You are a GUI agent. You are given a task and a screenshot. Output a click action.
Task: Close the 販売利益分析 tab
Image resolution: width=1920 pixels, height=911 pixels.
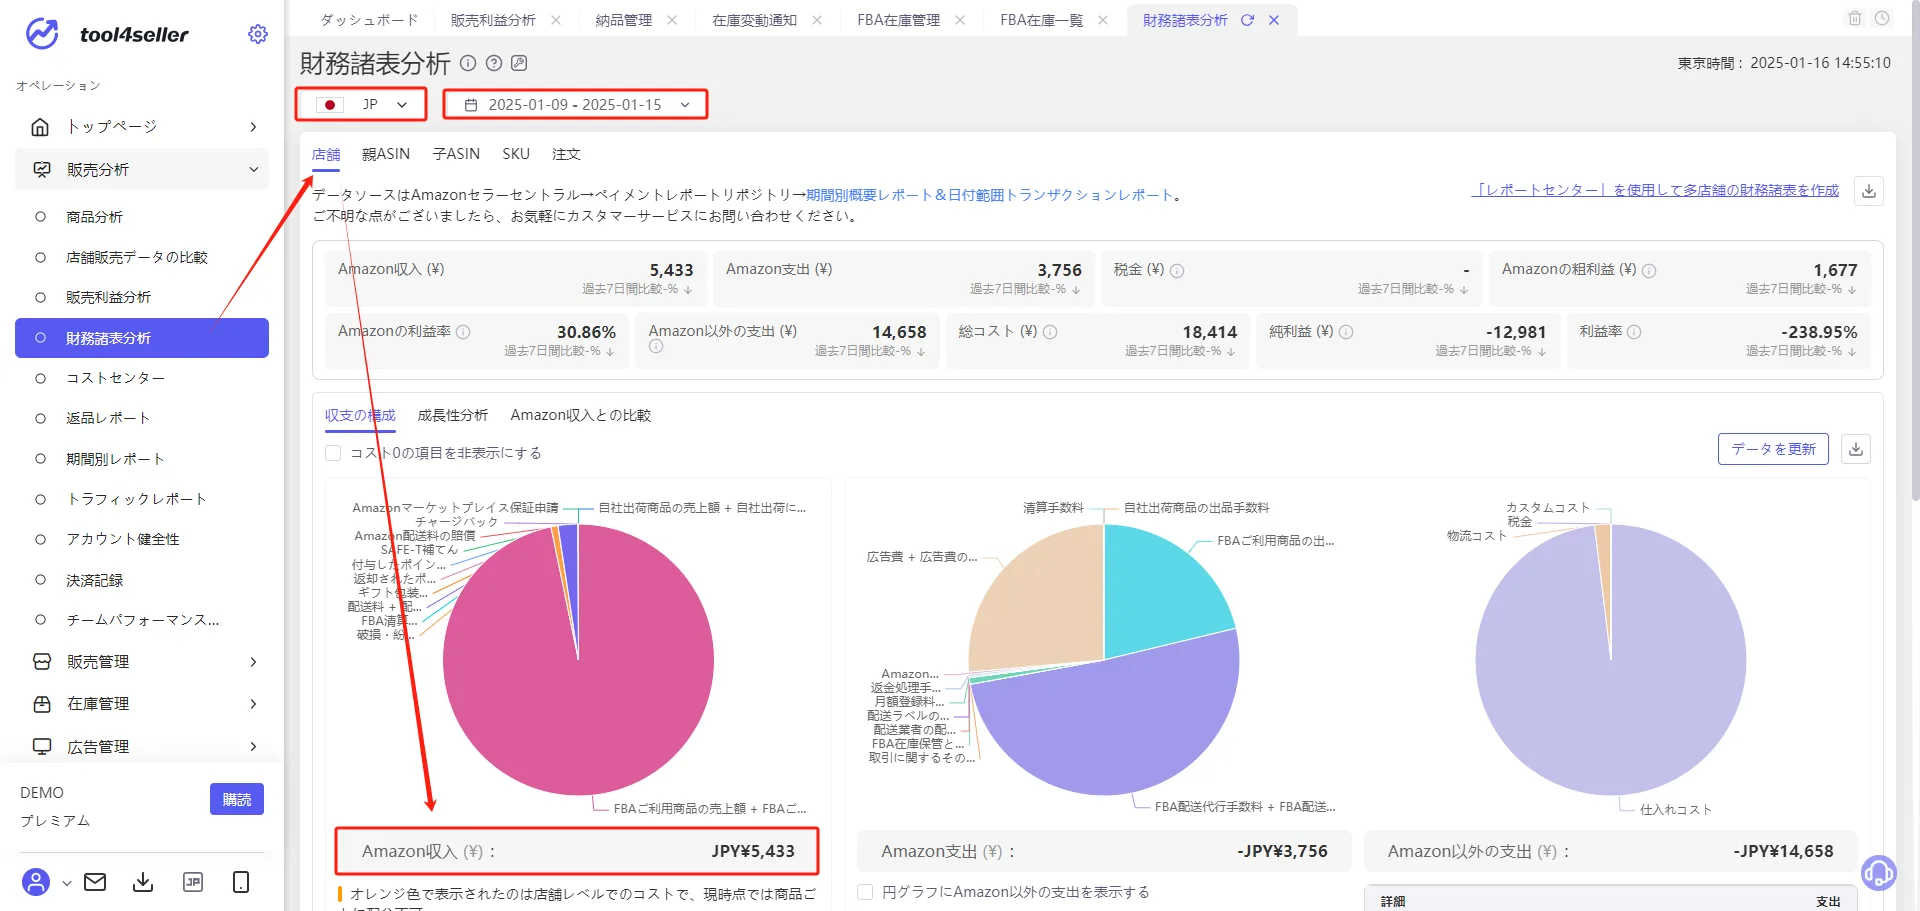[x=556, y=20]
